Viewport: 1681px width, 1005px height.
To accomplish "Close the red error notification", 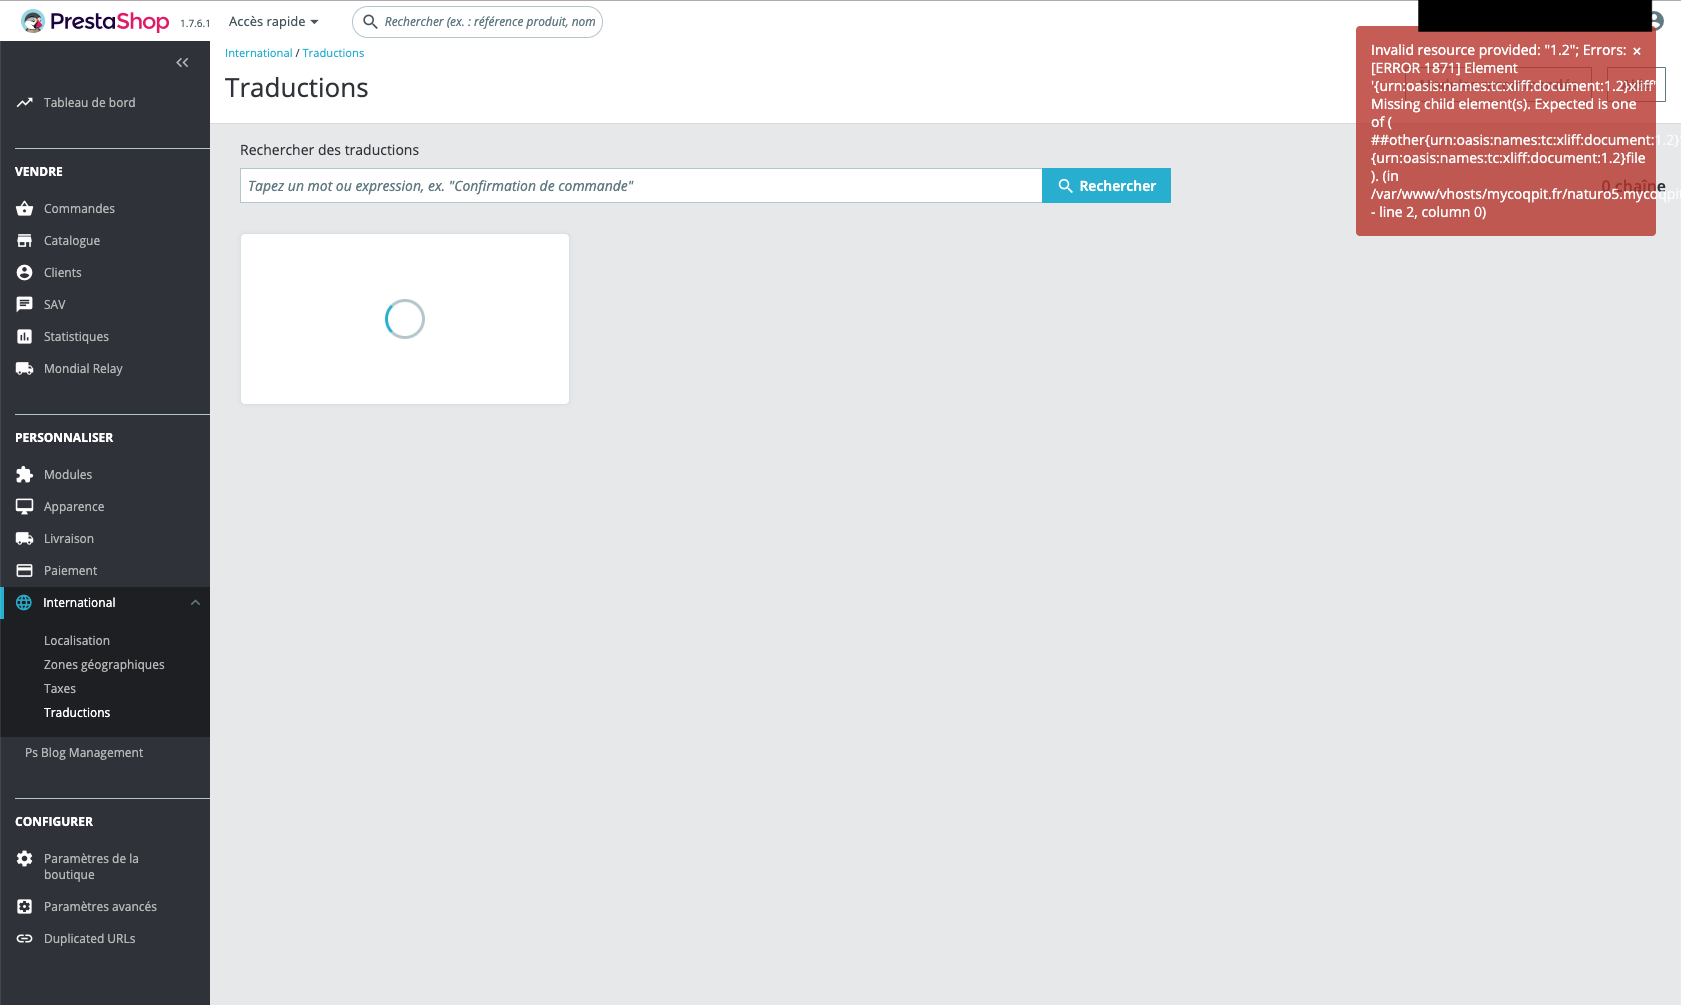I will click(x=1637, y=51).
